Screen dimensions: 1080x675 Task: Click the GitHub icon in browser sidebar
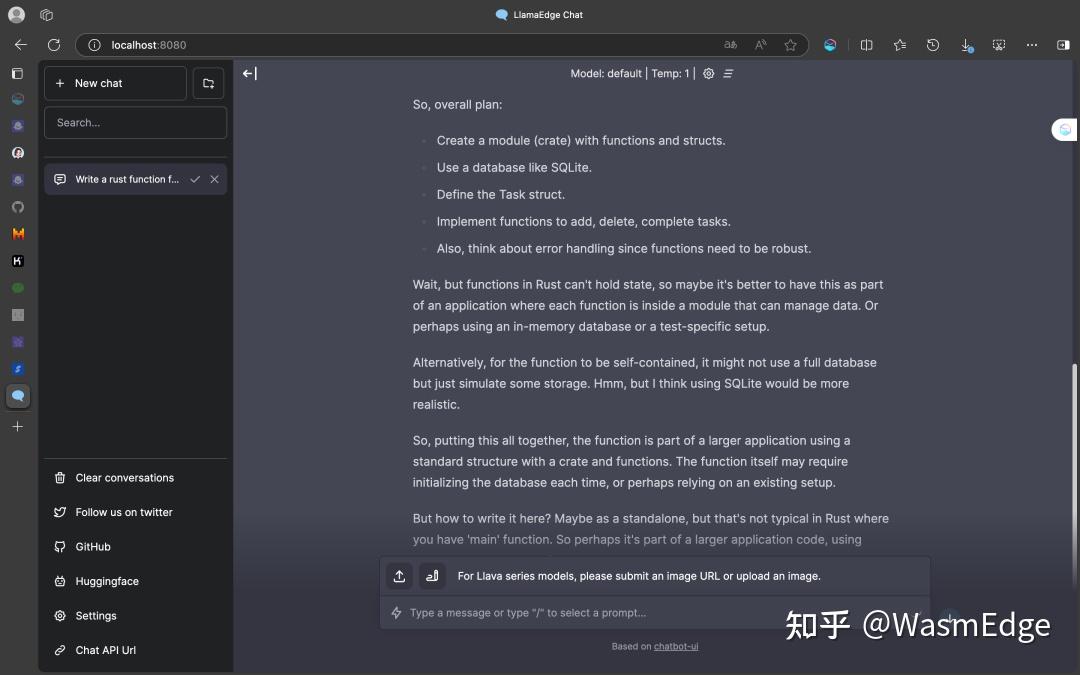pos(17,207)
